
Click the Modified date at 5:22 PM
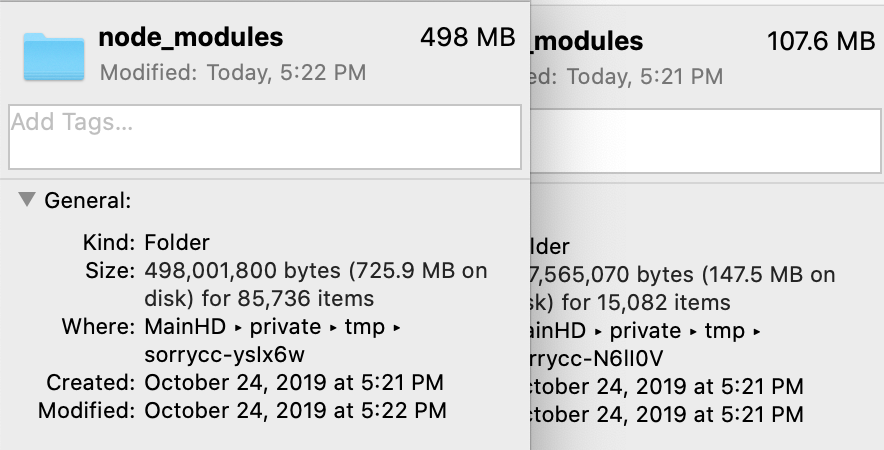293,410
